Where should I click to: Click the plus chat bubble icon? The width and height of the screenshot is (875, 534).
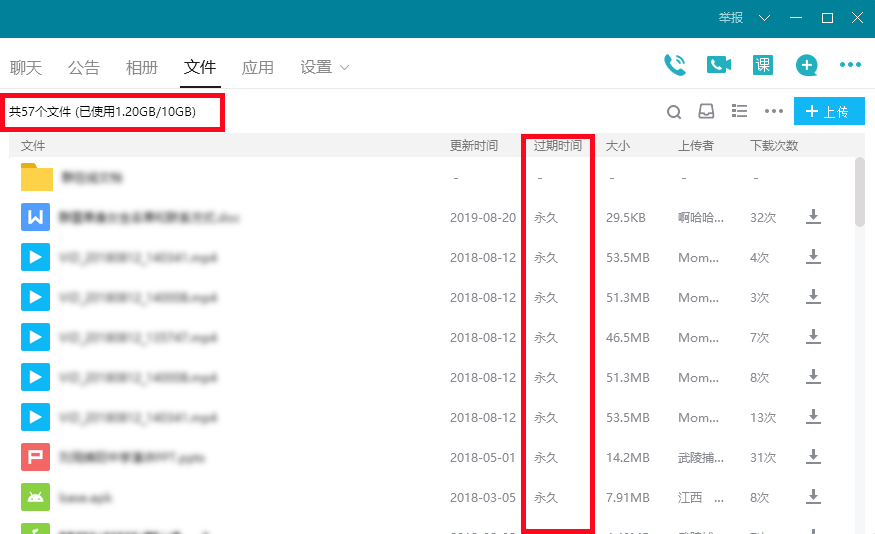point(806,65)
